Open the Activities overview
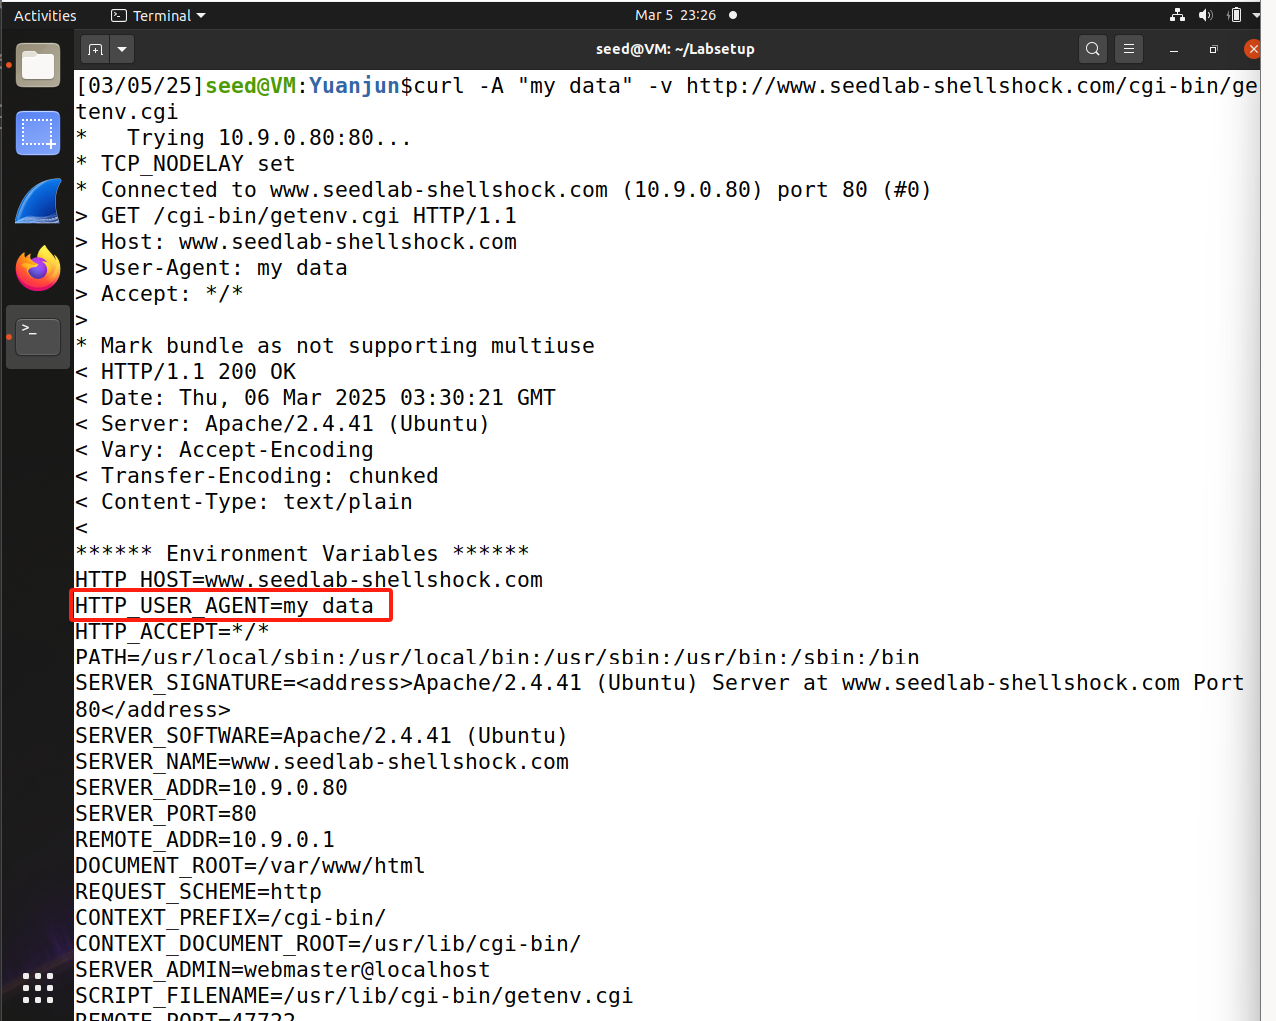This screenshot has height=1021, width=1276. (x=44, y=15)
